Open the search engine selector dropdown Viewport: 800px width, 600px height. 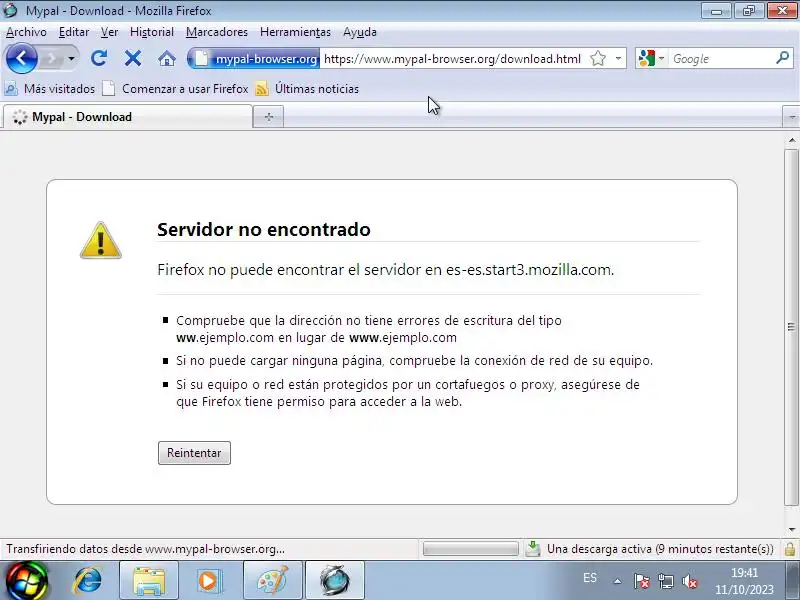(652, 59)
